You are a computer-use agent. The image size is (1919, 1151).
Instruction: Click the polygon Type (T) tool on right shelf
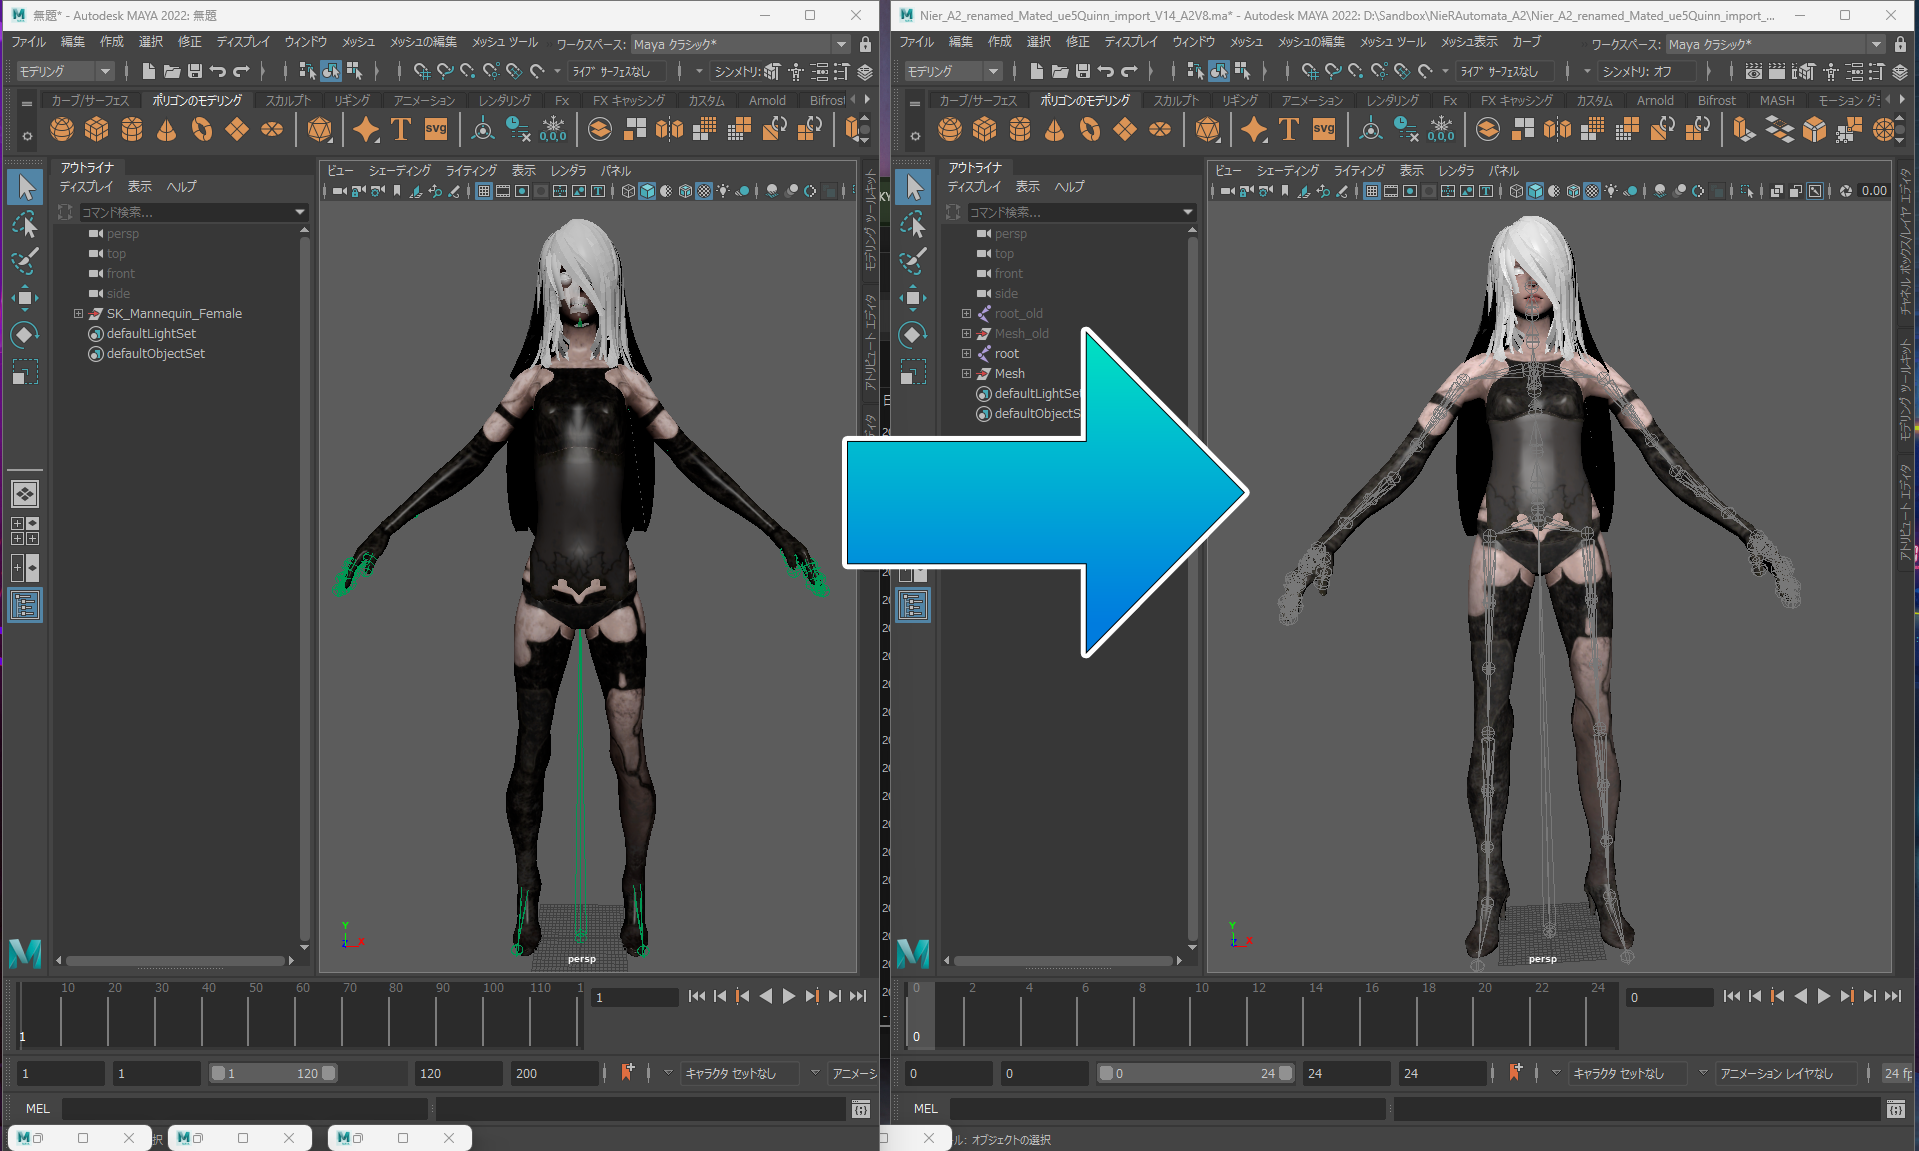1289,129
